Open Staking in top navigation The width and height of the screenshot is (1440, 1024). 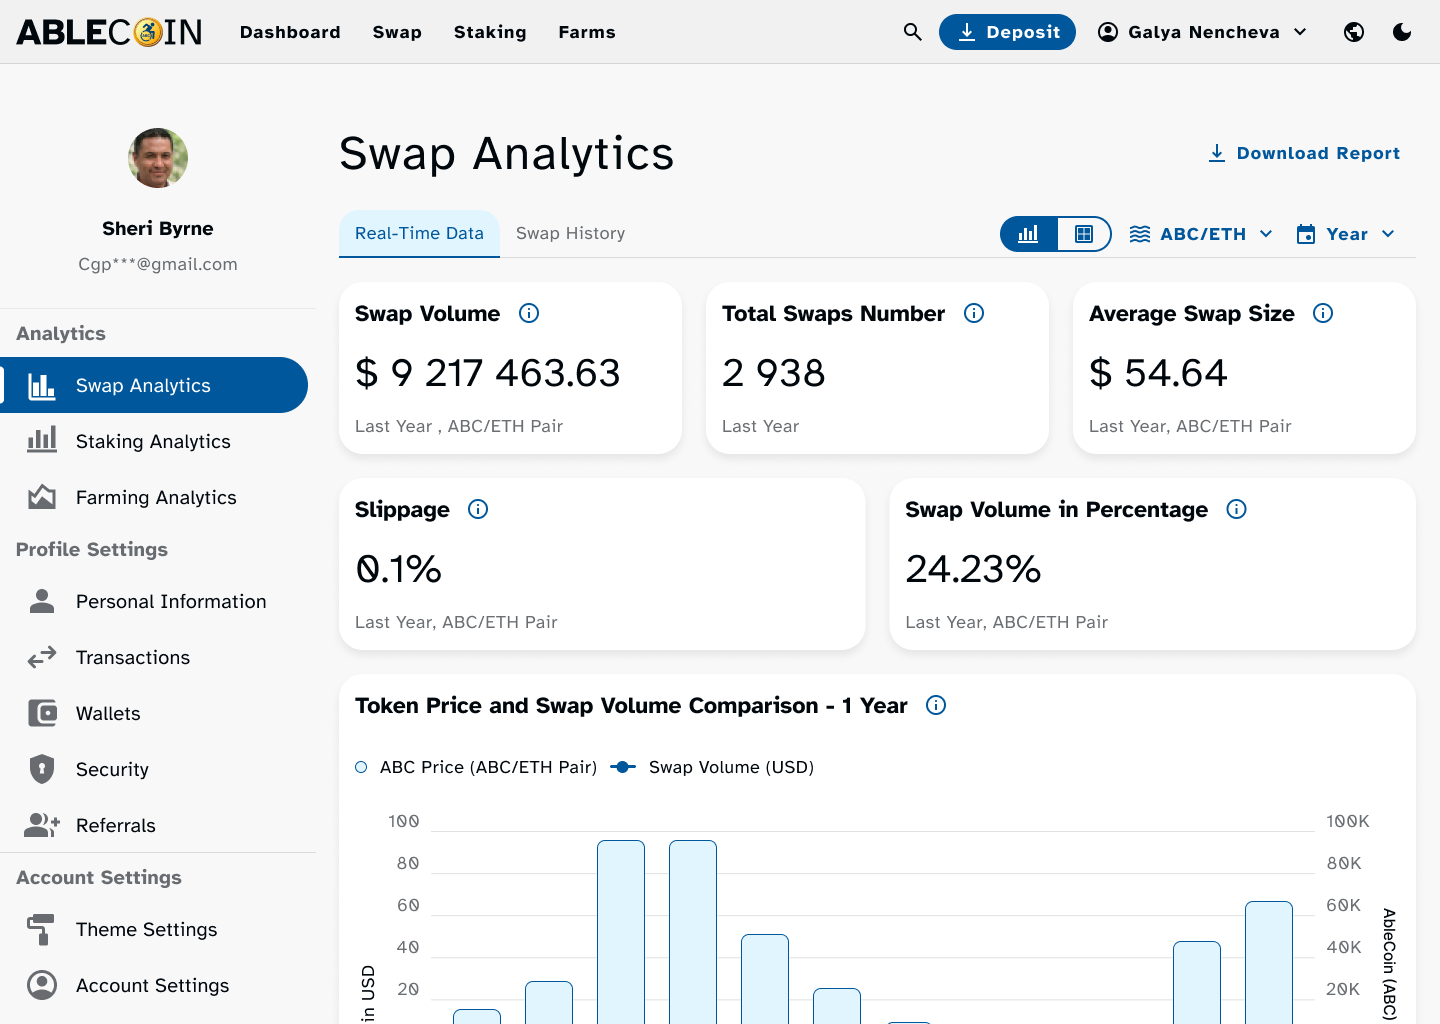(x=490, y=32)
